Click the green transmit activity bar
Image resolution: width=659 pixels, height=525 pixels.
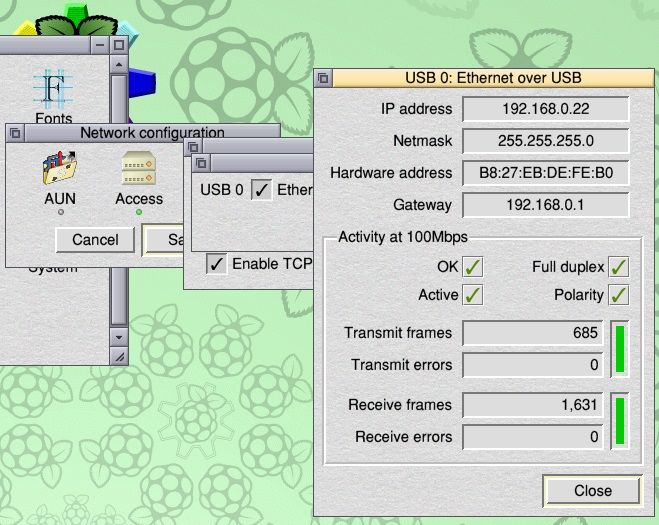pyautogui.click(x=620, y=349)
